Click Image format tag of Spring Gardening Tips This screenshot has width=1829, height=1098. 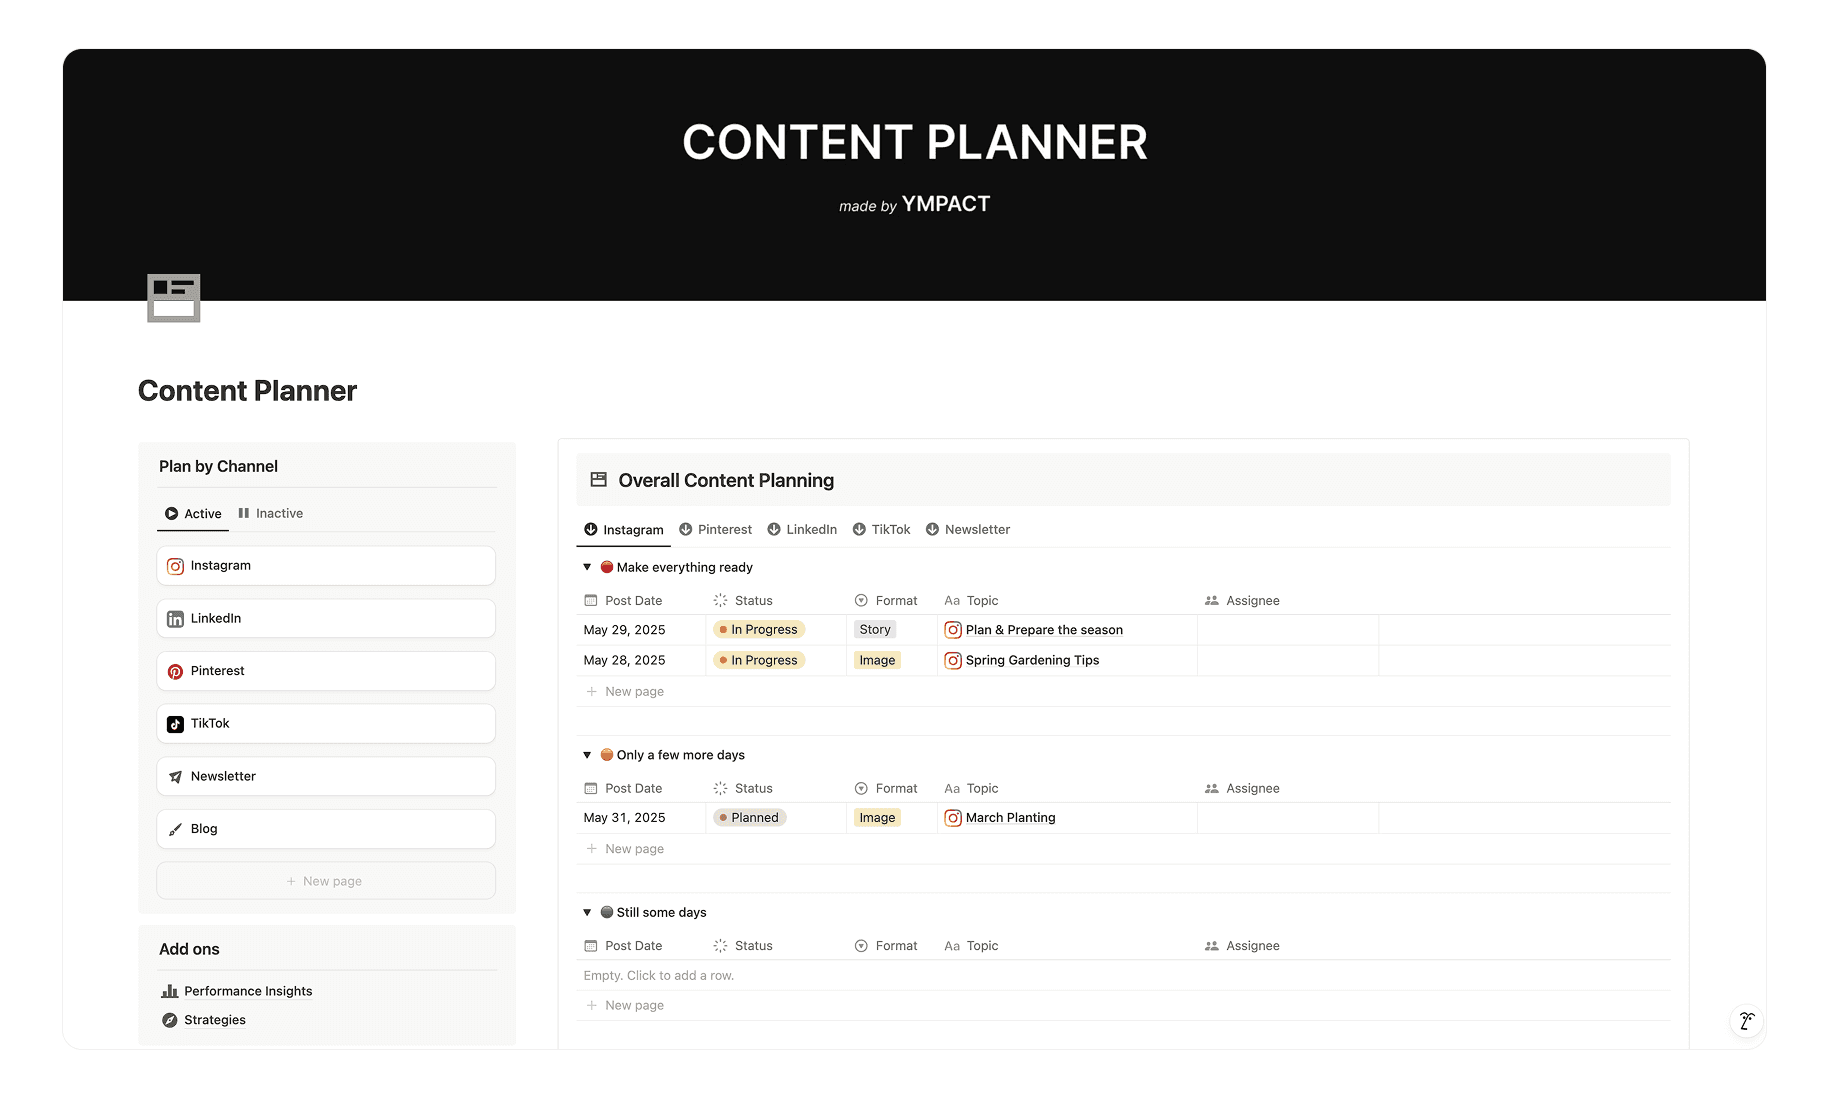point(877,660)
